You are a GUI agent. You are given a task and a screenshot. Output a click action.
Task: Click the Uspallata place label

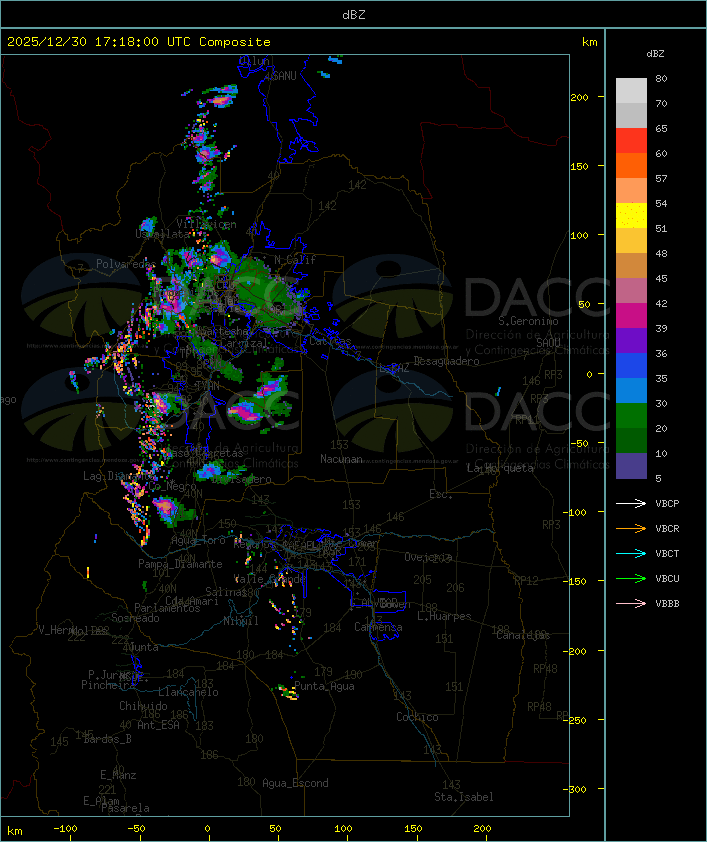(162, 234)
